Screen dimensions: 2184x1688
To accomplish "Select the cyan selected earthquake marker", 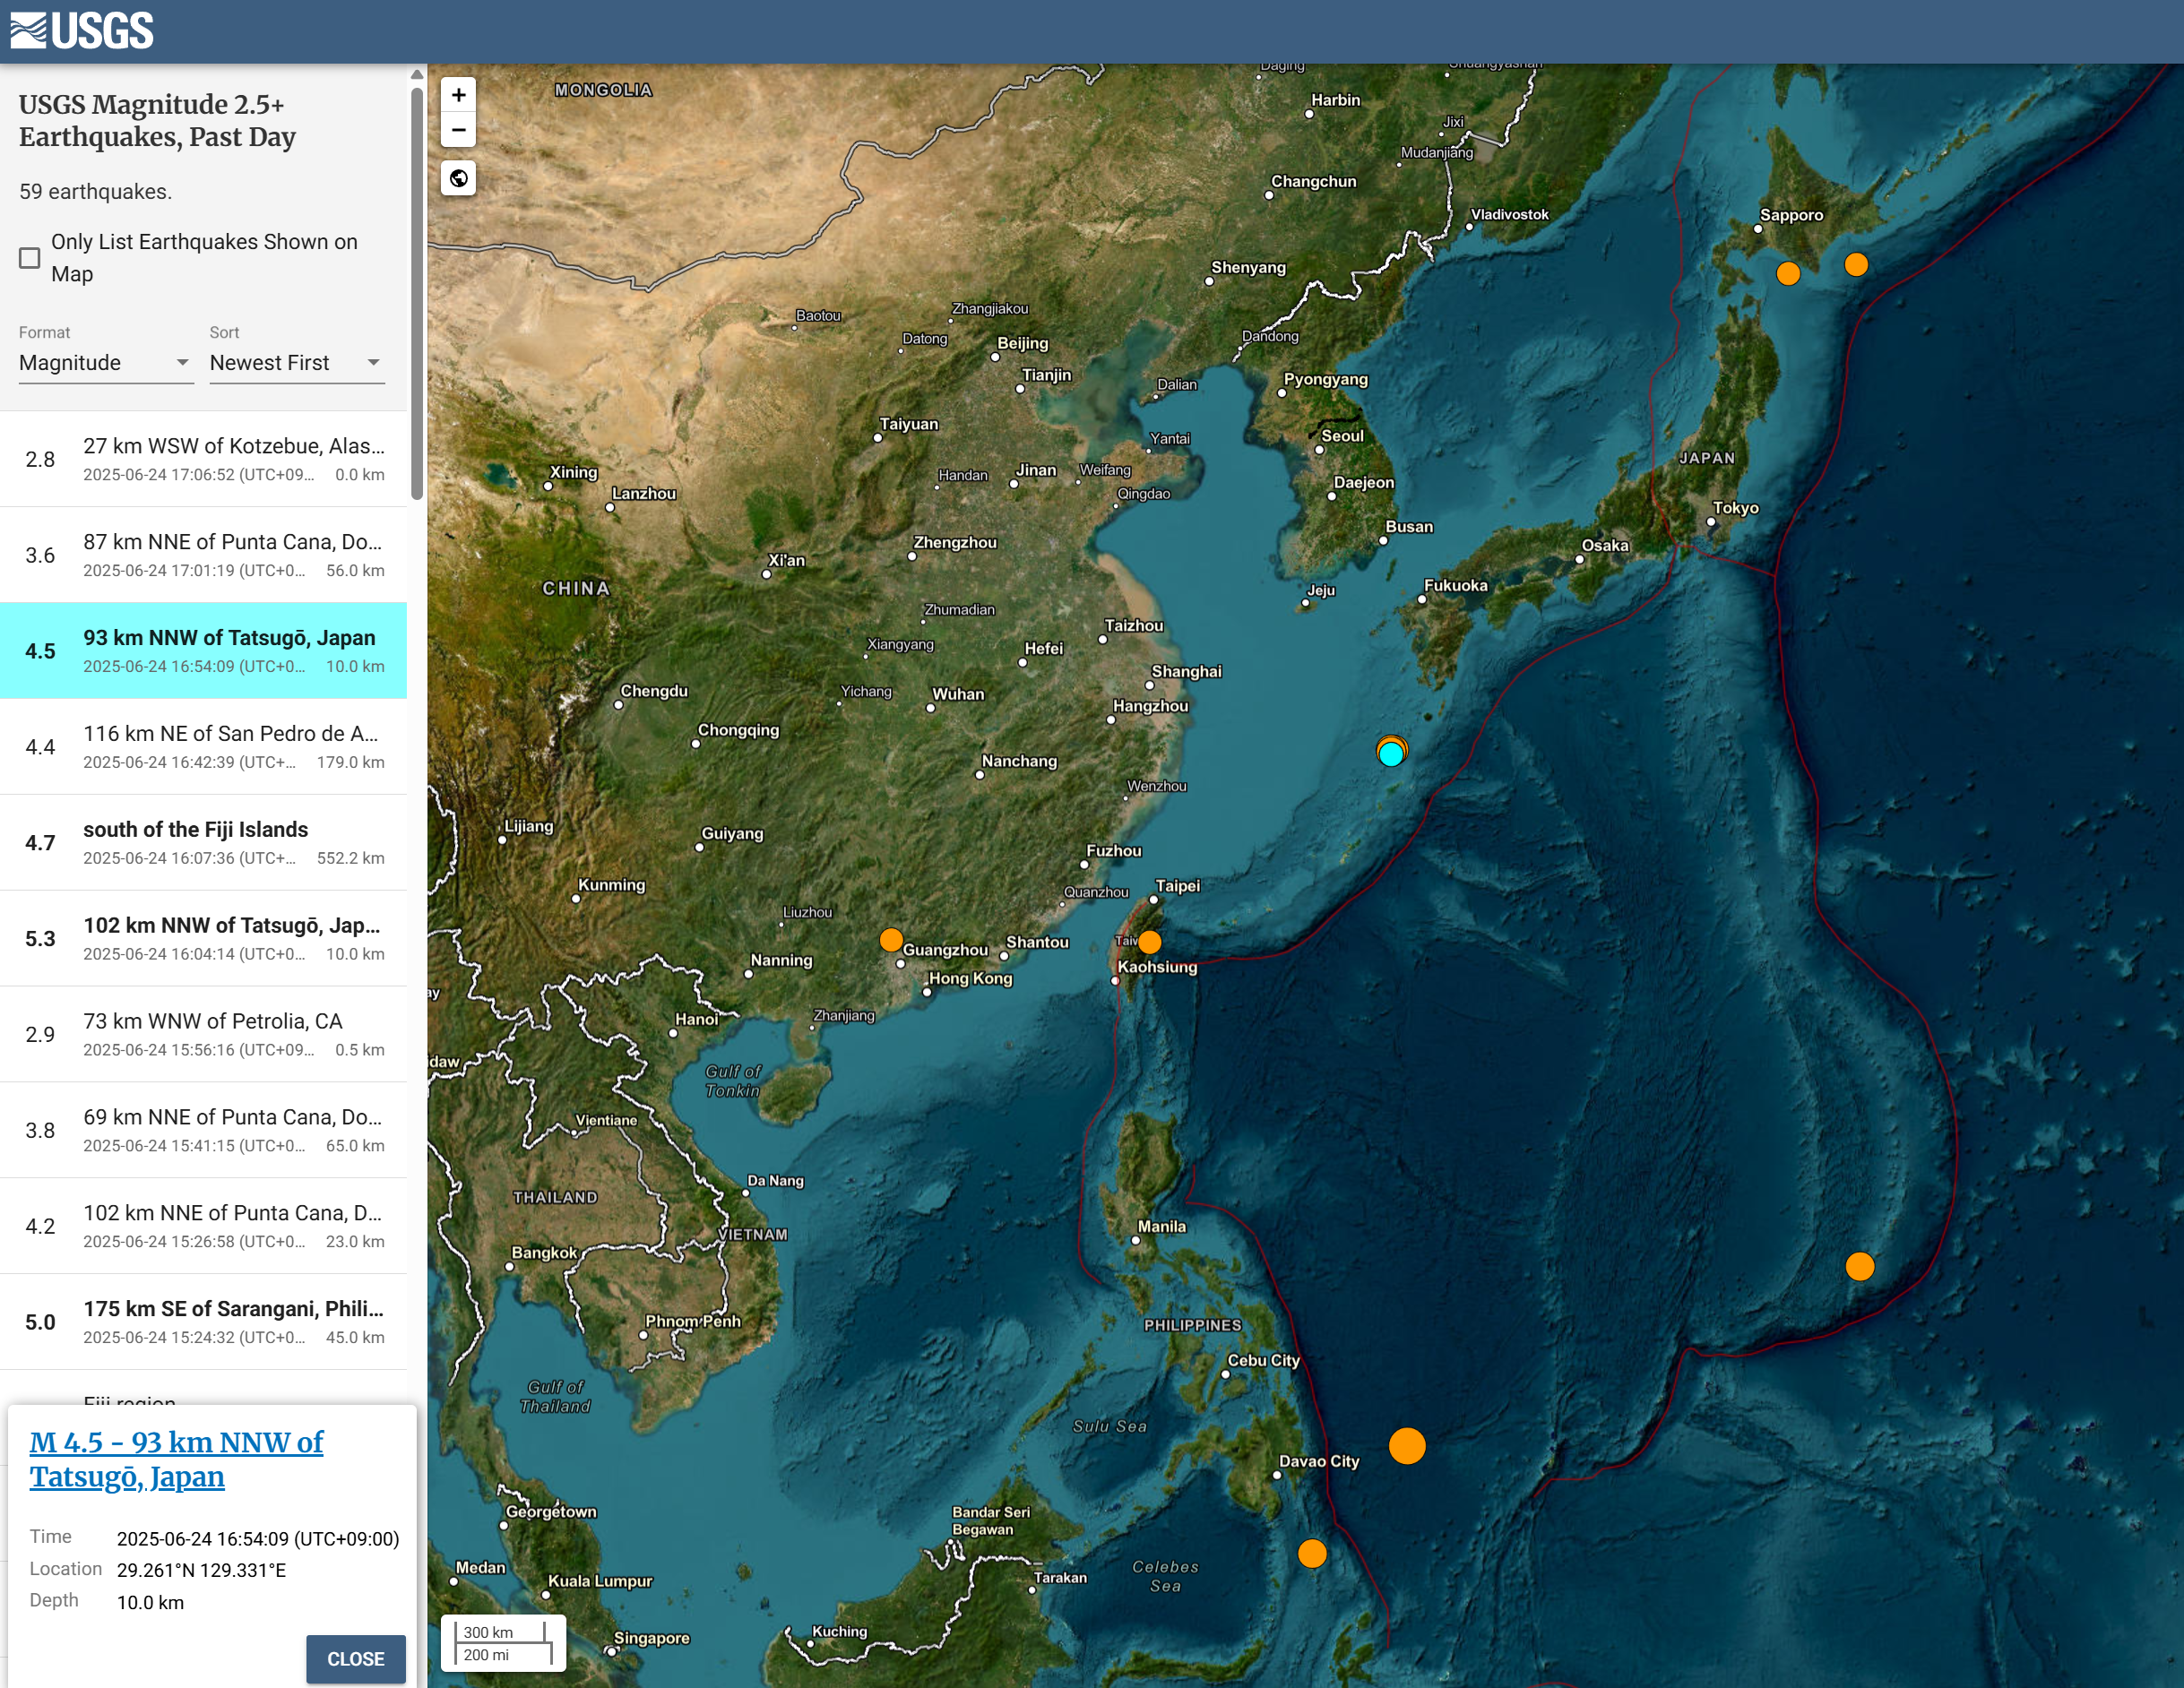I will pos(1390,754).
